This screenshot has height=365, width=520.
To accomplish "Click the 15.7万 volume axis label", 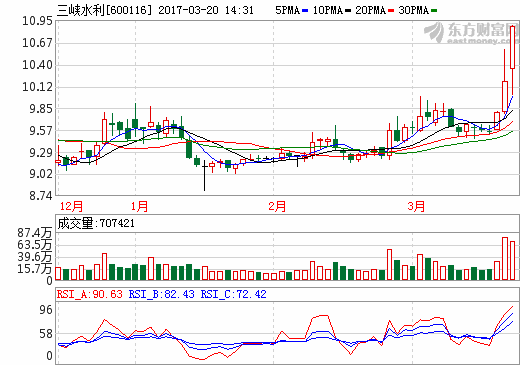I will click(x=35, y=269).
